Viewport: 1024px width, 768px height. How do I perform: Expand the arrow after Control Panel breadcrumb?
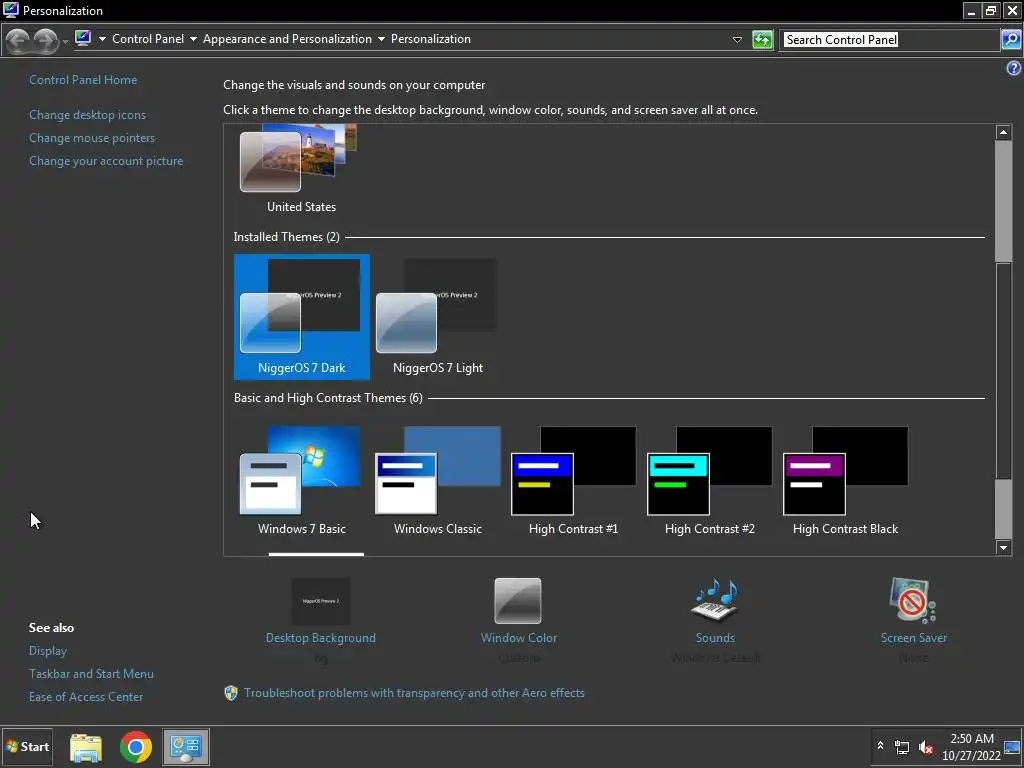(193, 39)
